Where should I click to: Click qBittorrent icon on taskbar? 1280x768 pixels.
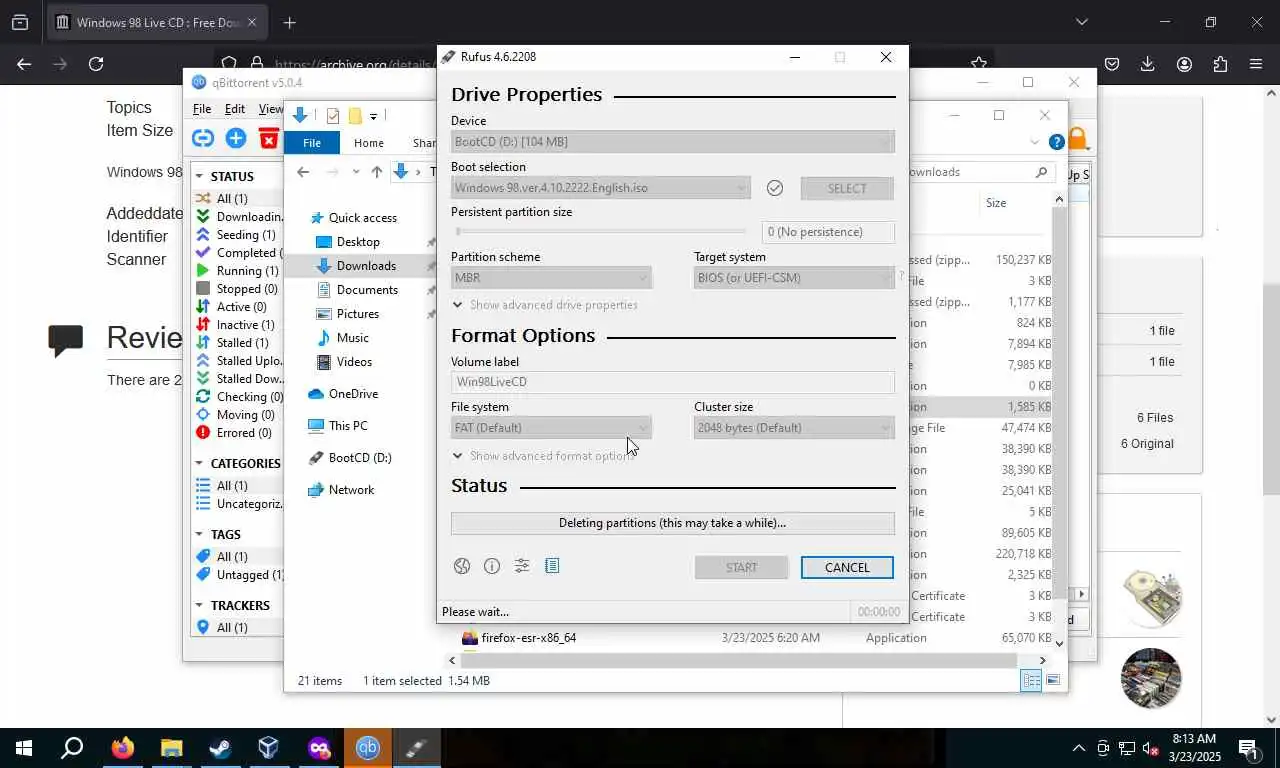(368, 747)
